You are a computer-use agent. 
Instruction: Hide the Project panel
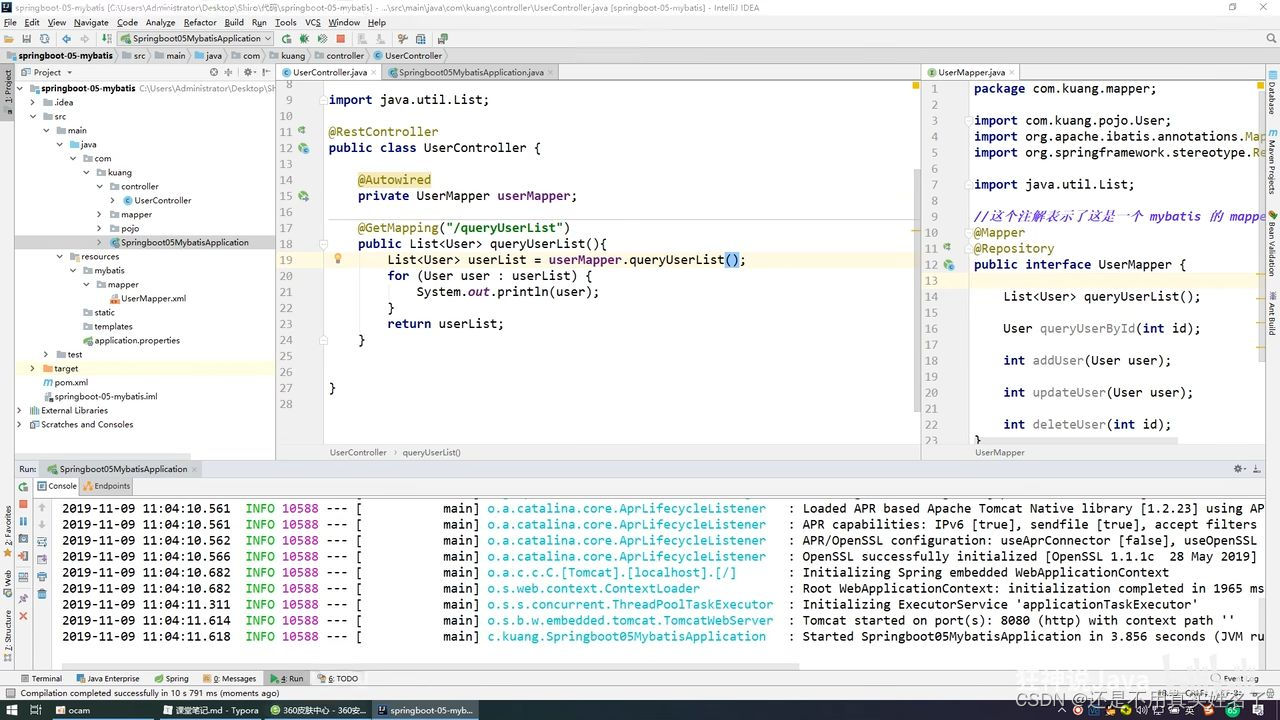coord(267,72)
